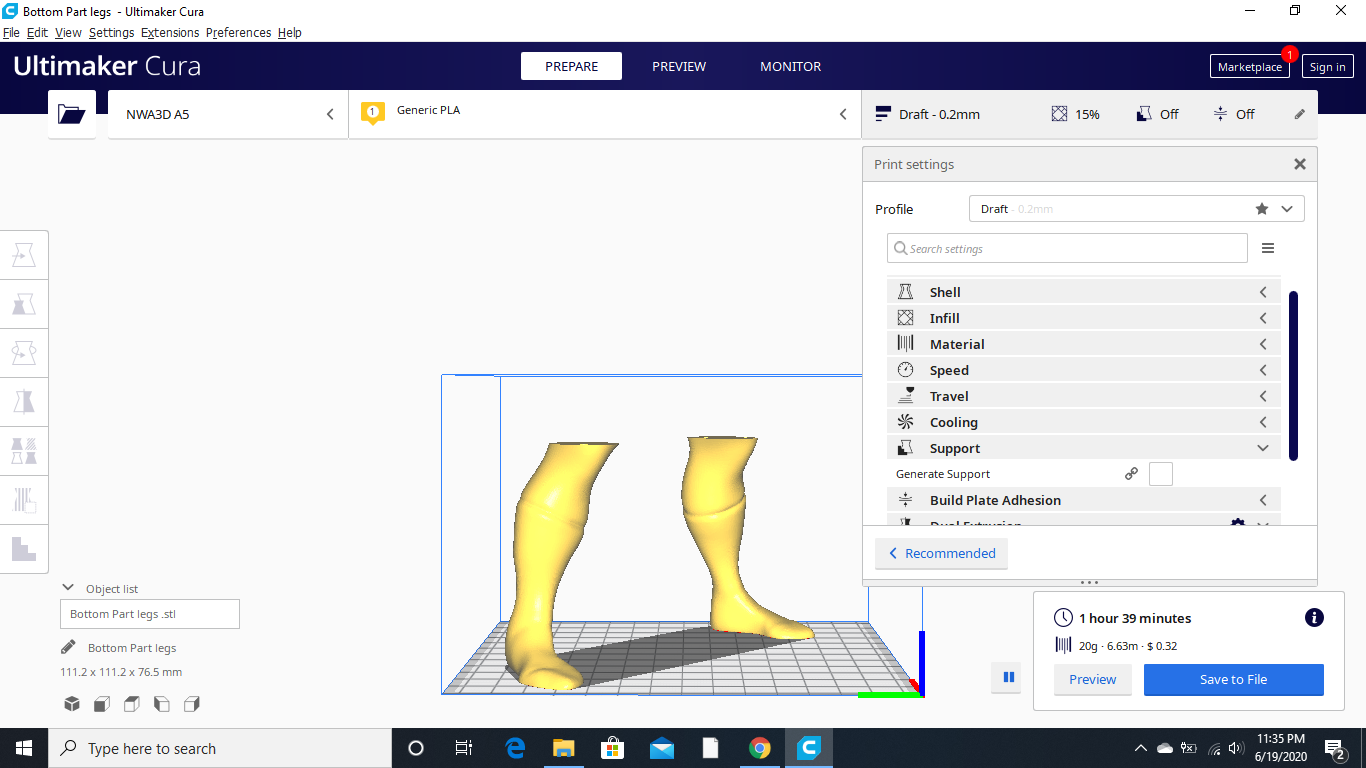This screenshot has height=768, width=1366.
Task: Open the Extensions menu
Action: pos(170,32)
